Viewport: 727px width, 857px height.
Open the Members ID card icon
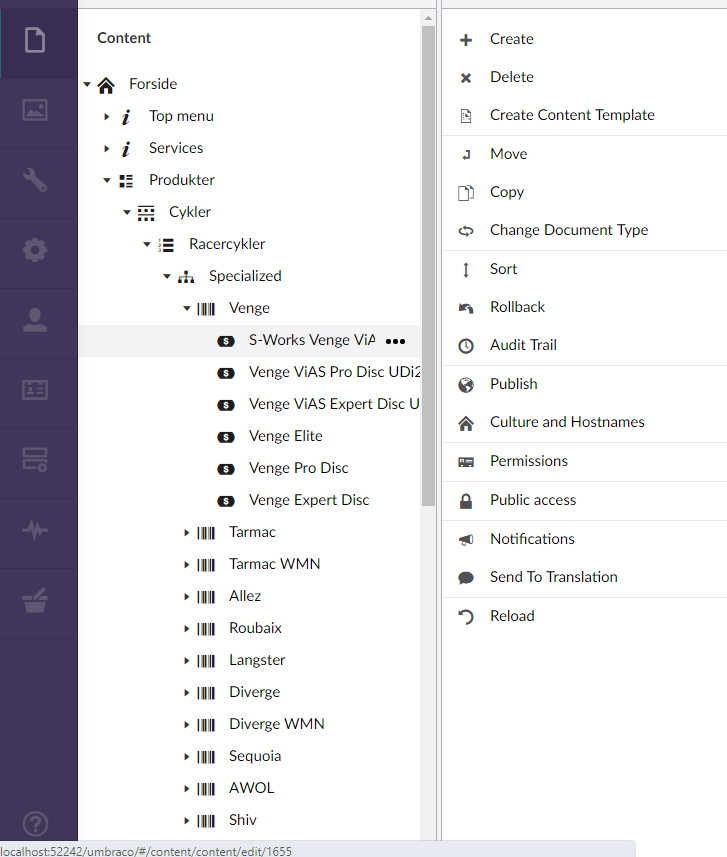(x=36, y=390)
